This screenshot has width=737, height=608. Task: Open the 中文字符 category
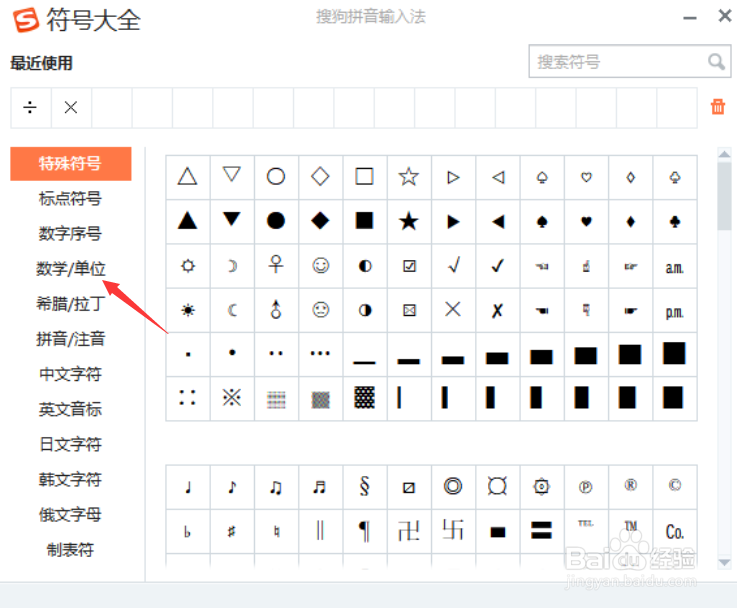click(x=71, y=374)
